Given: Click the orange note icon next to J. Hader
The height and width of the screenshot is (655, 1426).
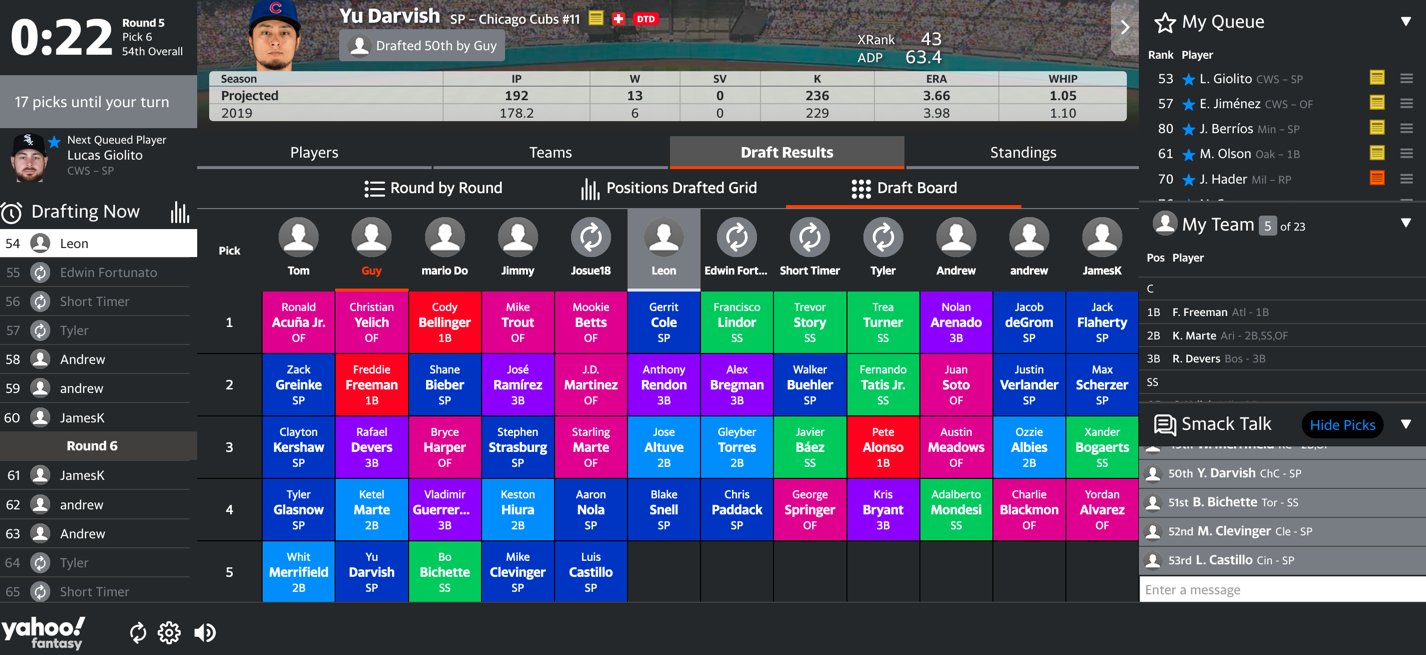Looking at the screenshot, I should [1377, 179].
